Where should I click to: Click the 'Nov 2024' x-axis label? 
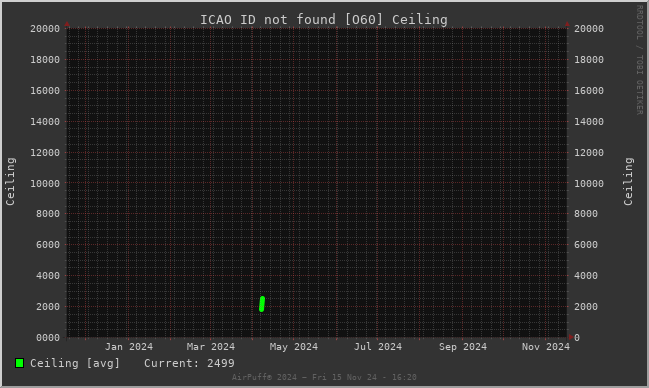[546, 347]
